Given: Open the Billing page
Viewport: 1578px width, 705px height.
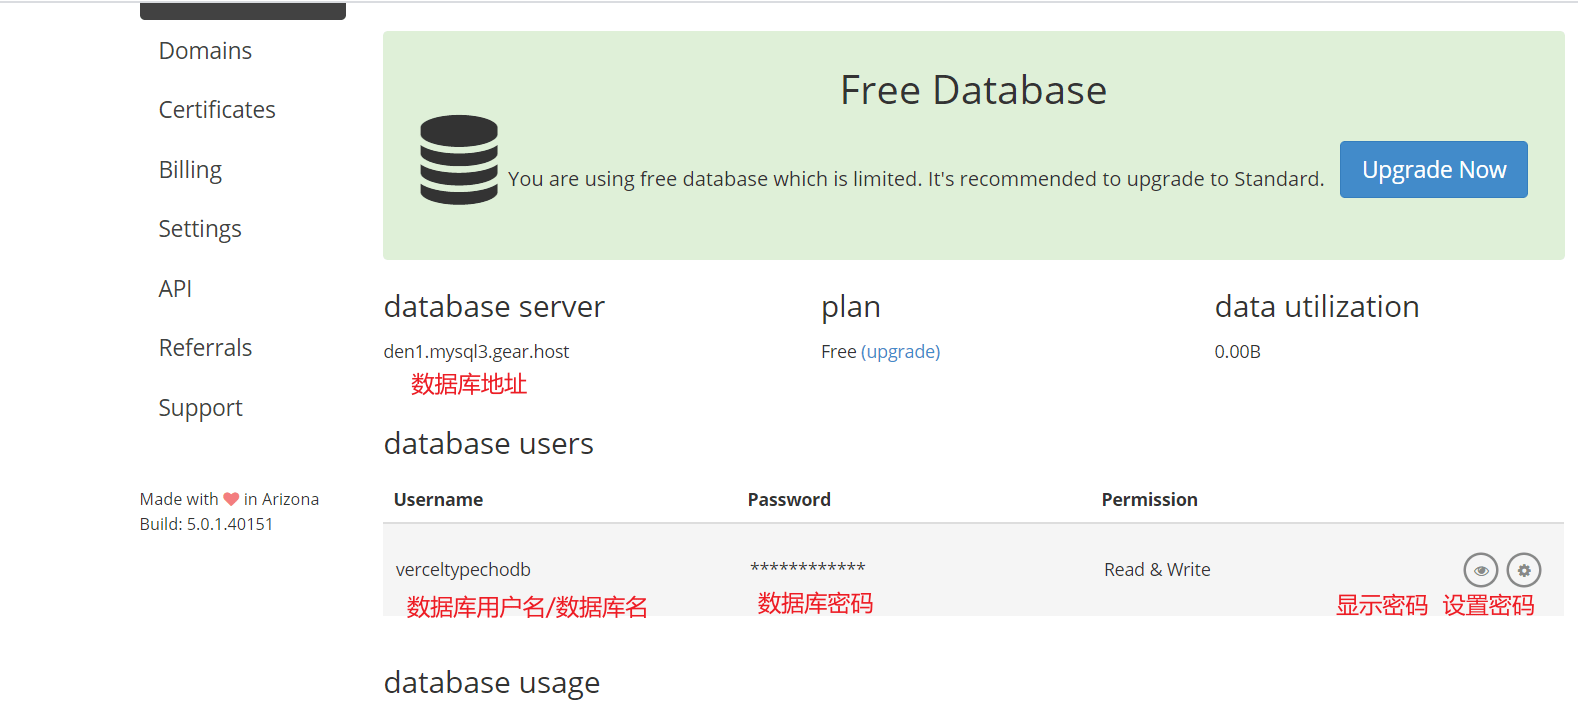Looking at the screenshot, I should (190, 170).
